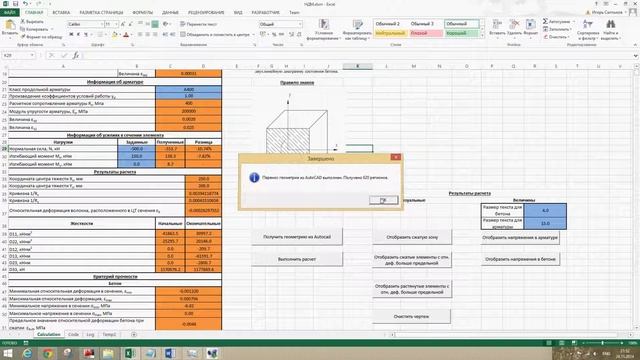Viewport: 640px width, 360px height.
Task: Click the Cut (Вырезать) icon
Action: tap(23, 21)
